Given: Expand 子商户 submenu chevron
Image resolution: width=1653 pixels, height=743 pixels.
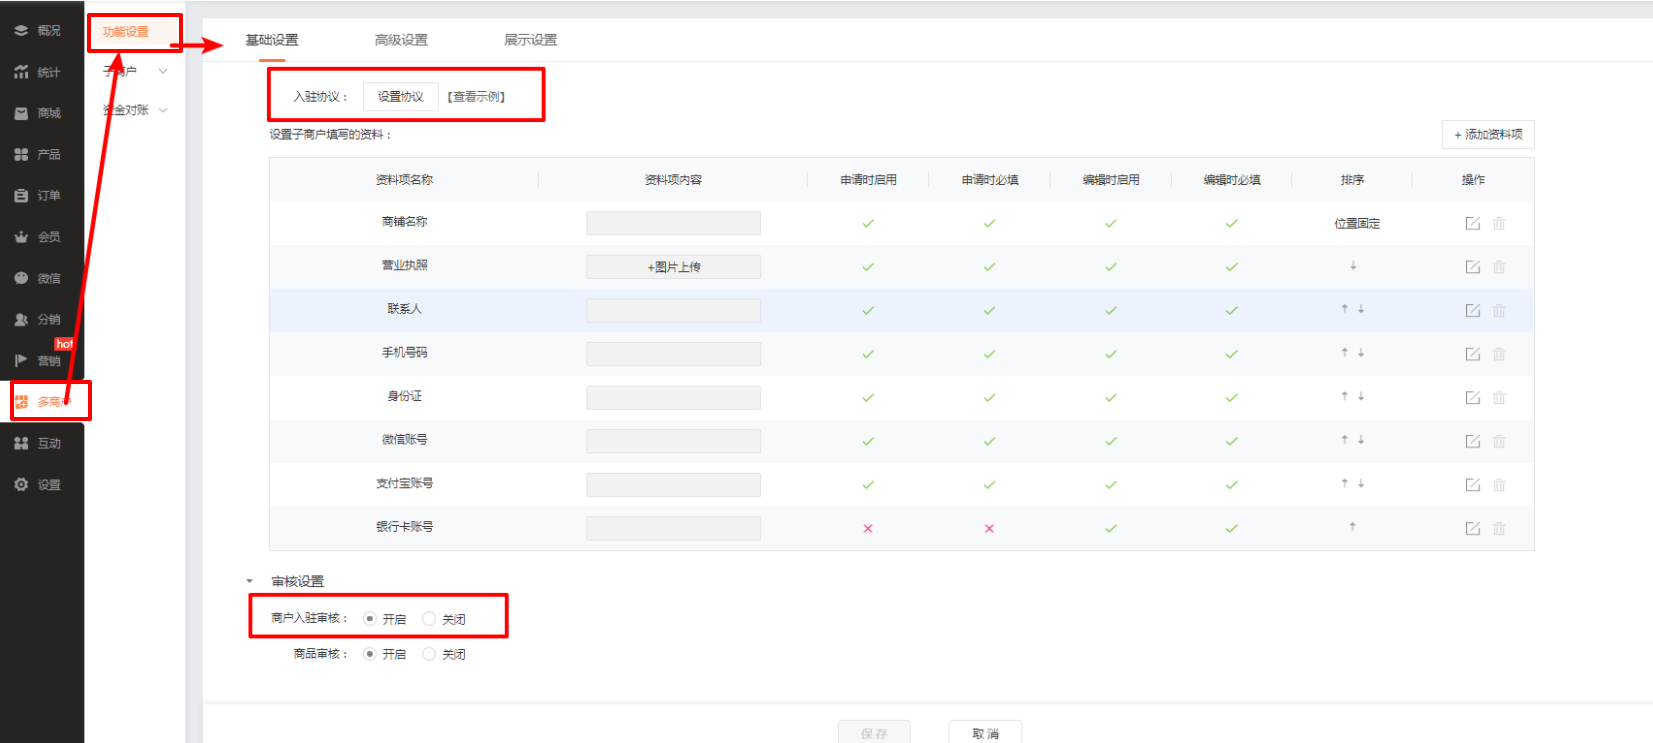Looking at the screenshot, I should (163, 71).
